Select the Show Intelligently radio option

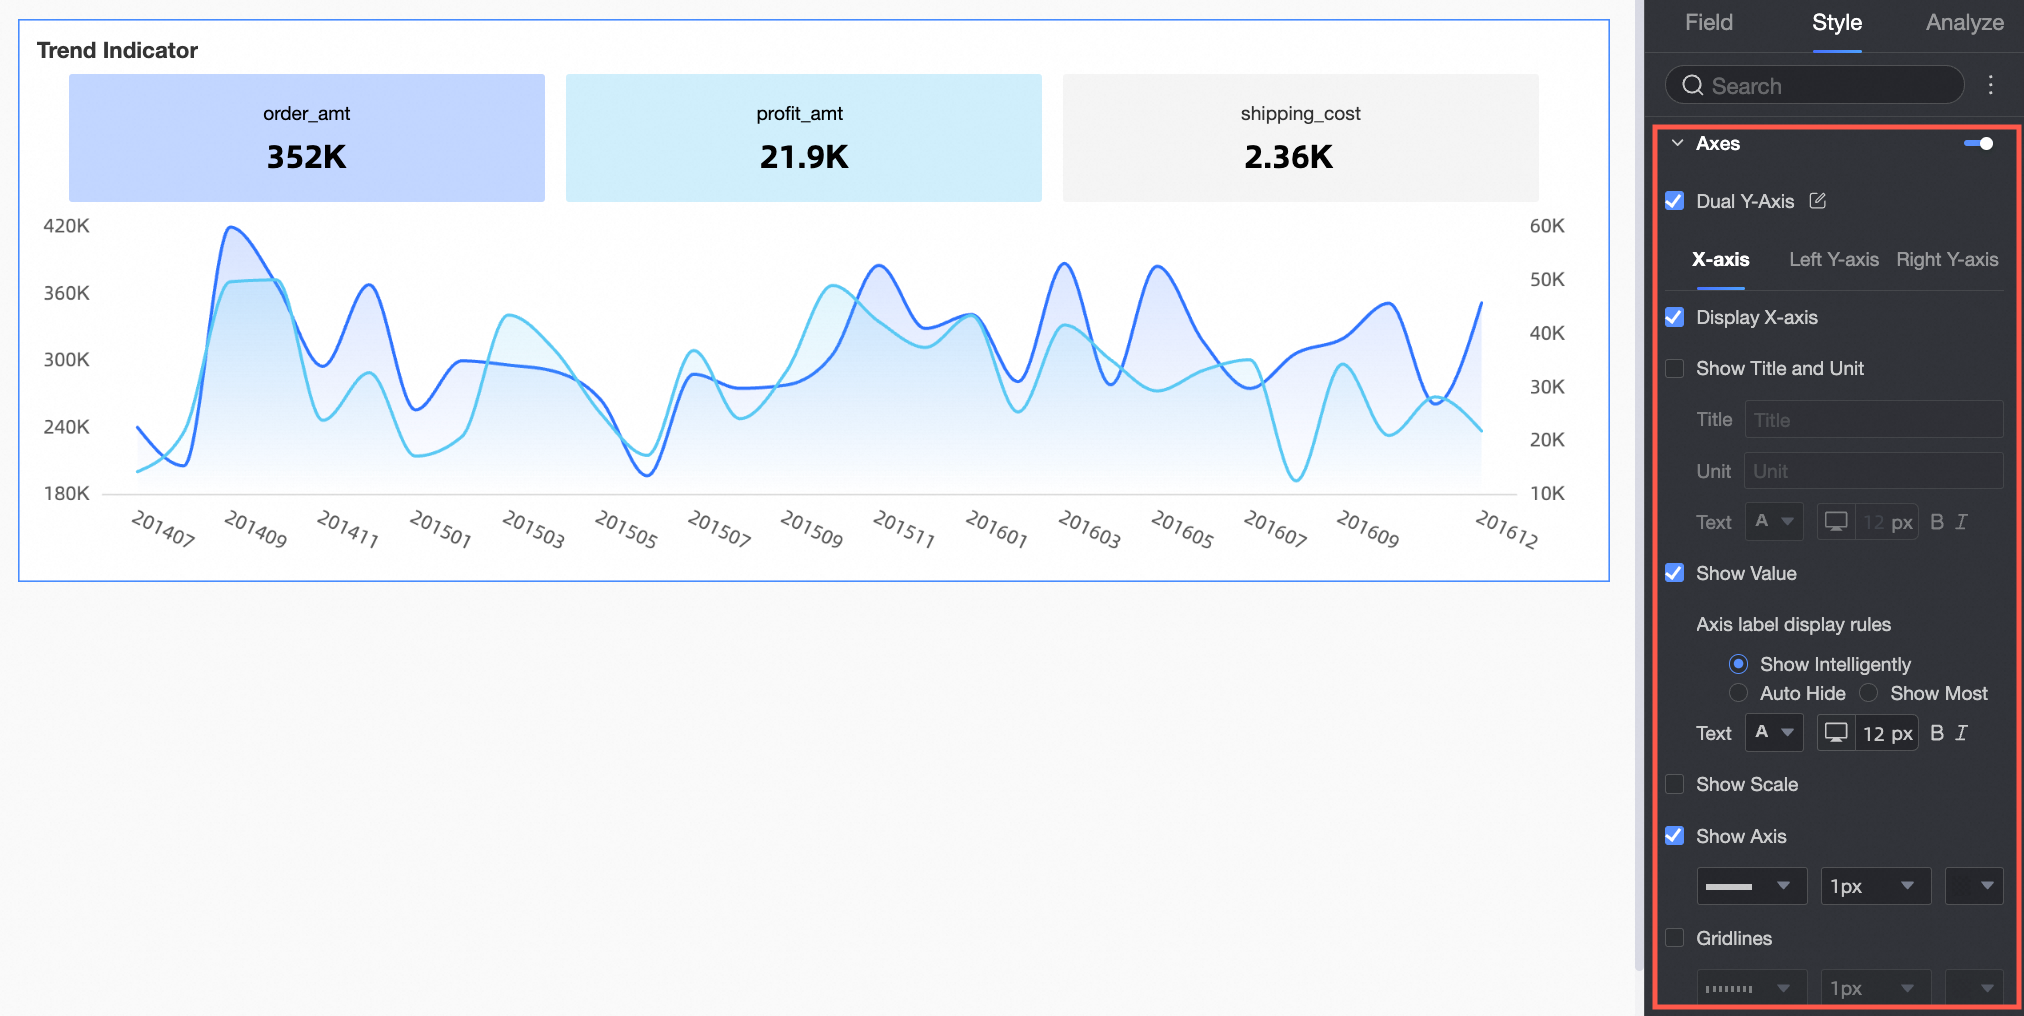(x=1739, y=664)
